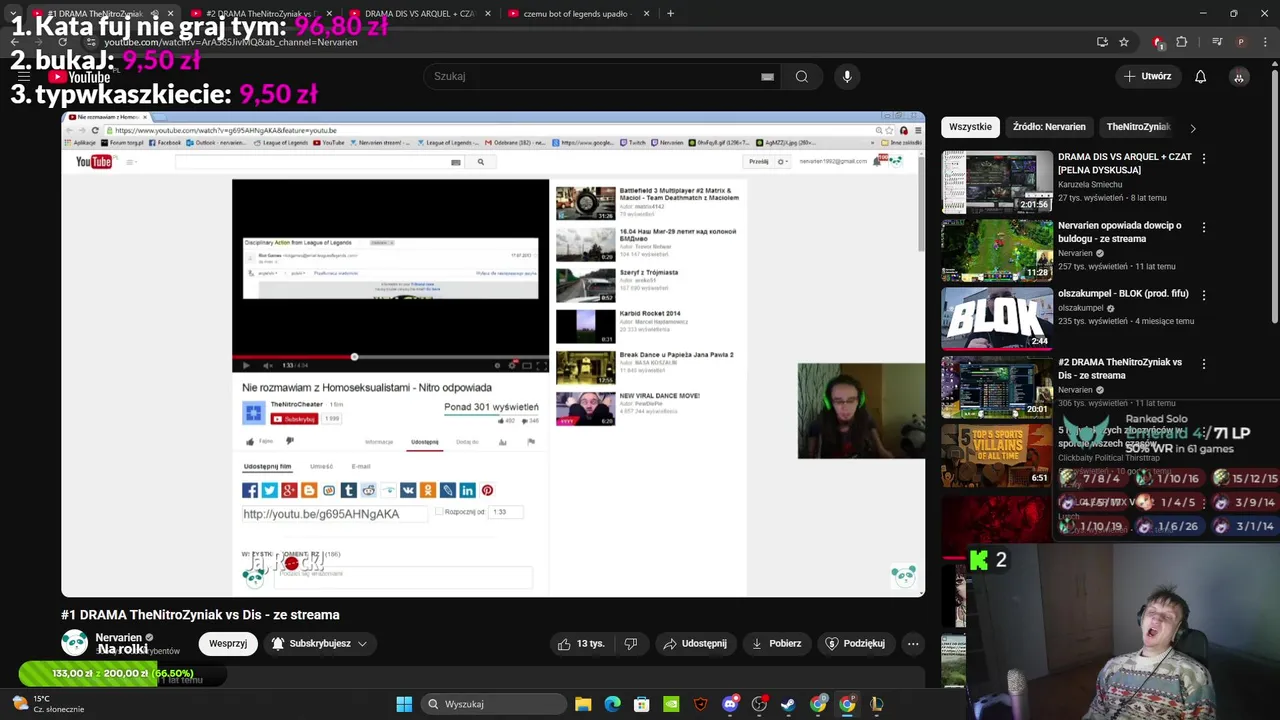Open Chrome profile P icon
This screenshot has width=1280, height=720.
1241,42
